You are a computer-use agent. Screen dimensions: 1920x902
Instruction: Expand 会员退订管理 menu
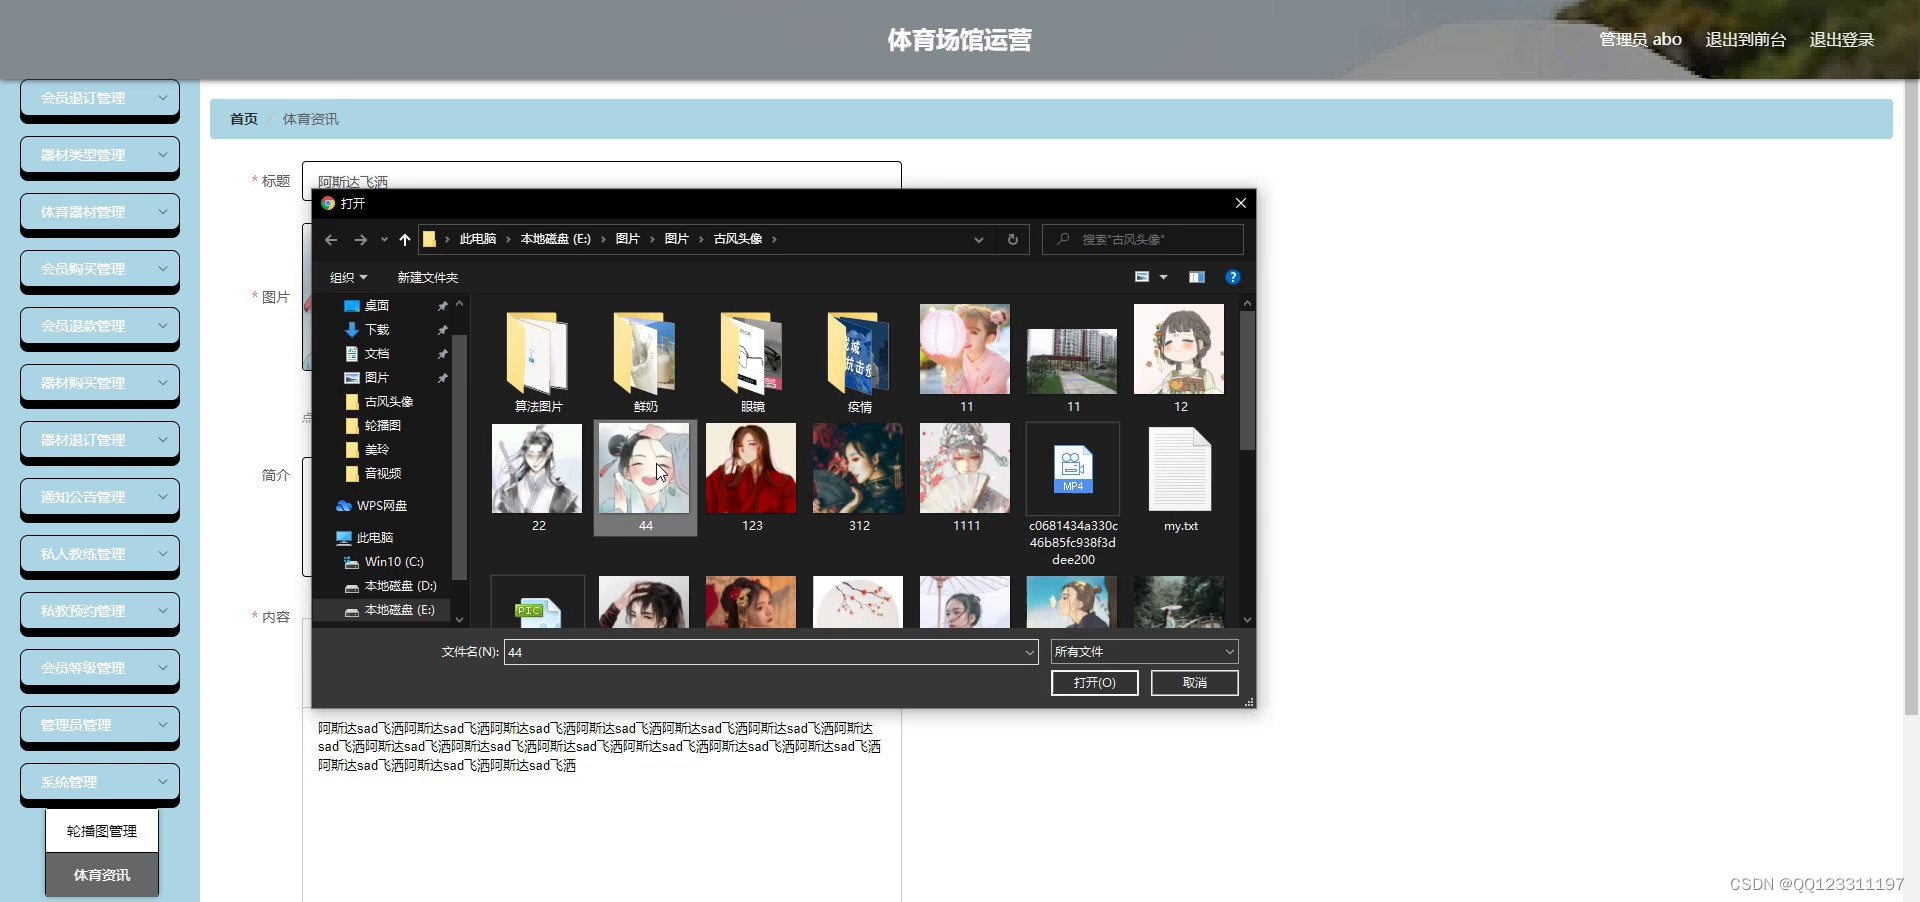[100, 98]
